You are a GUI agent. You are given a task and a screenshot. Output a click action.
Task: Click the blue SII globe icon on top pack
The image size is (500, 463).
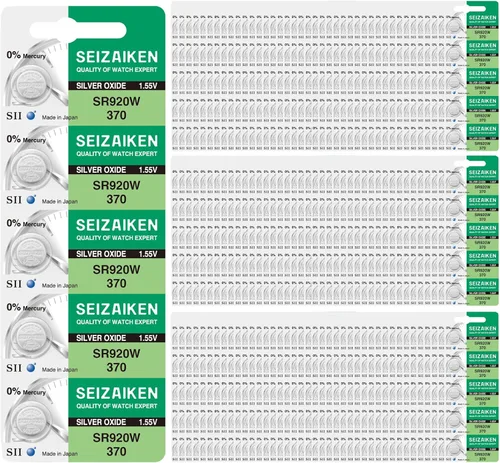(x=31, y=116)
